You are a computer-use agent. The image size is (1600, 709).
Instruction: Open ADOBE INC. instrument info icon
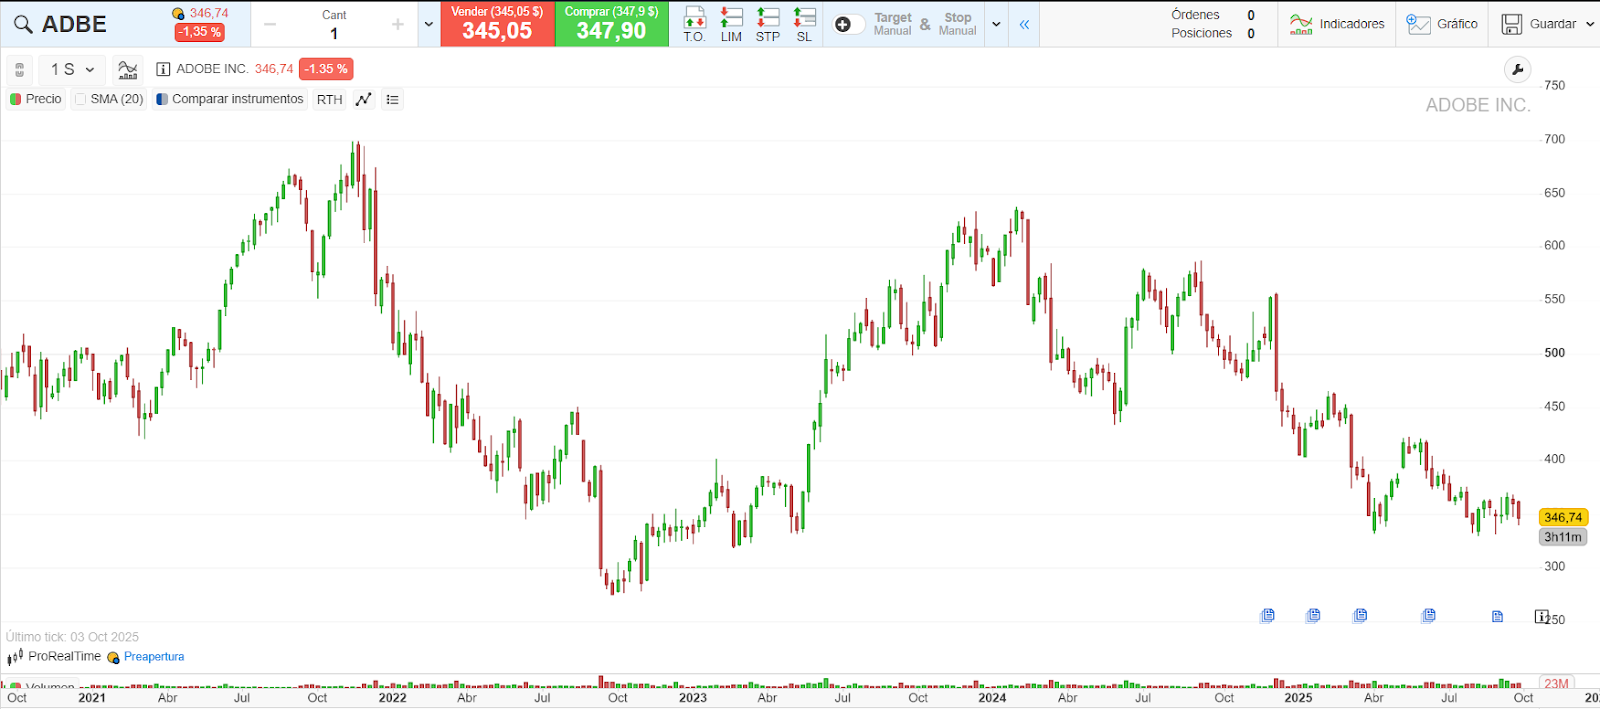point(163,69)
